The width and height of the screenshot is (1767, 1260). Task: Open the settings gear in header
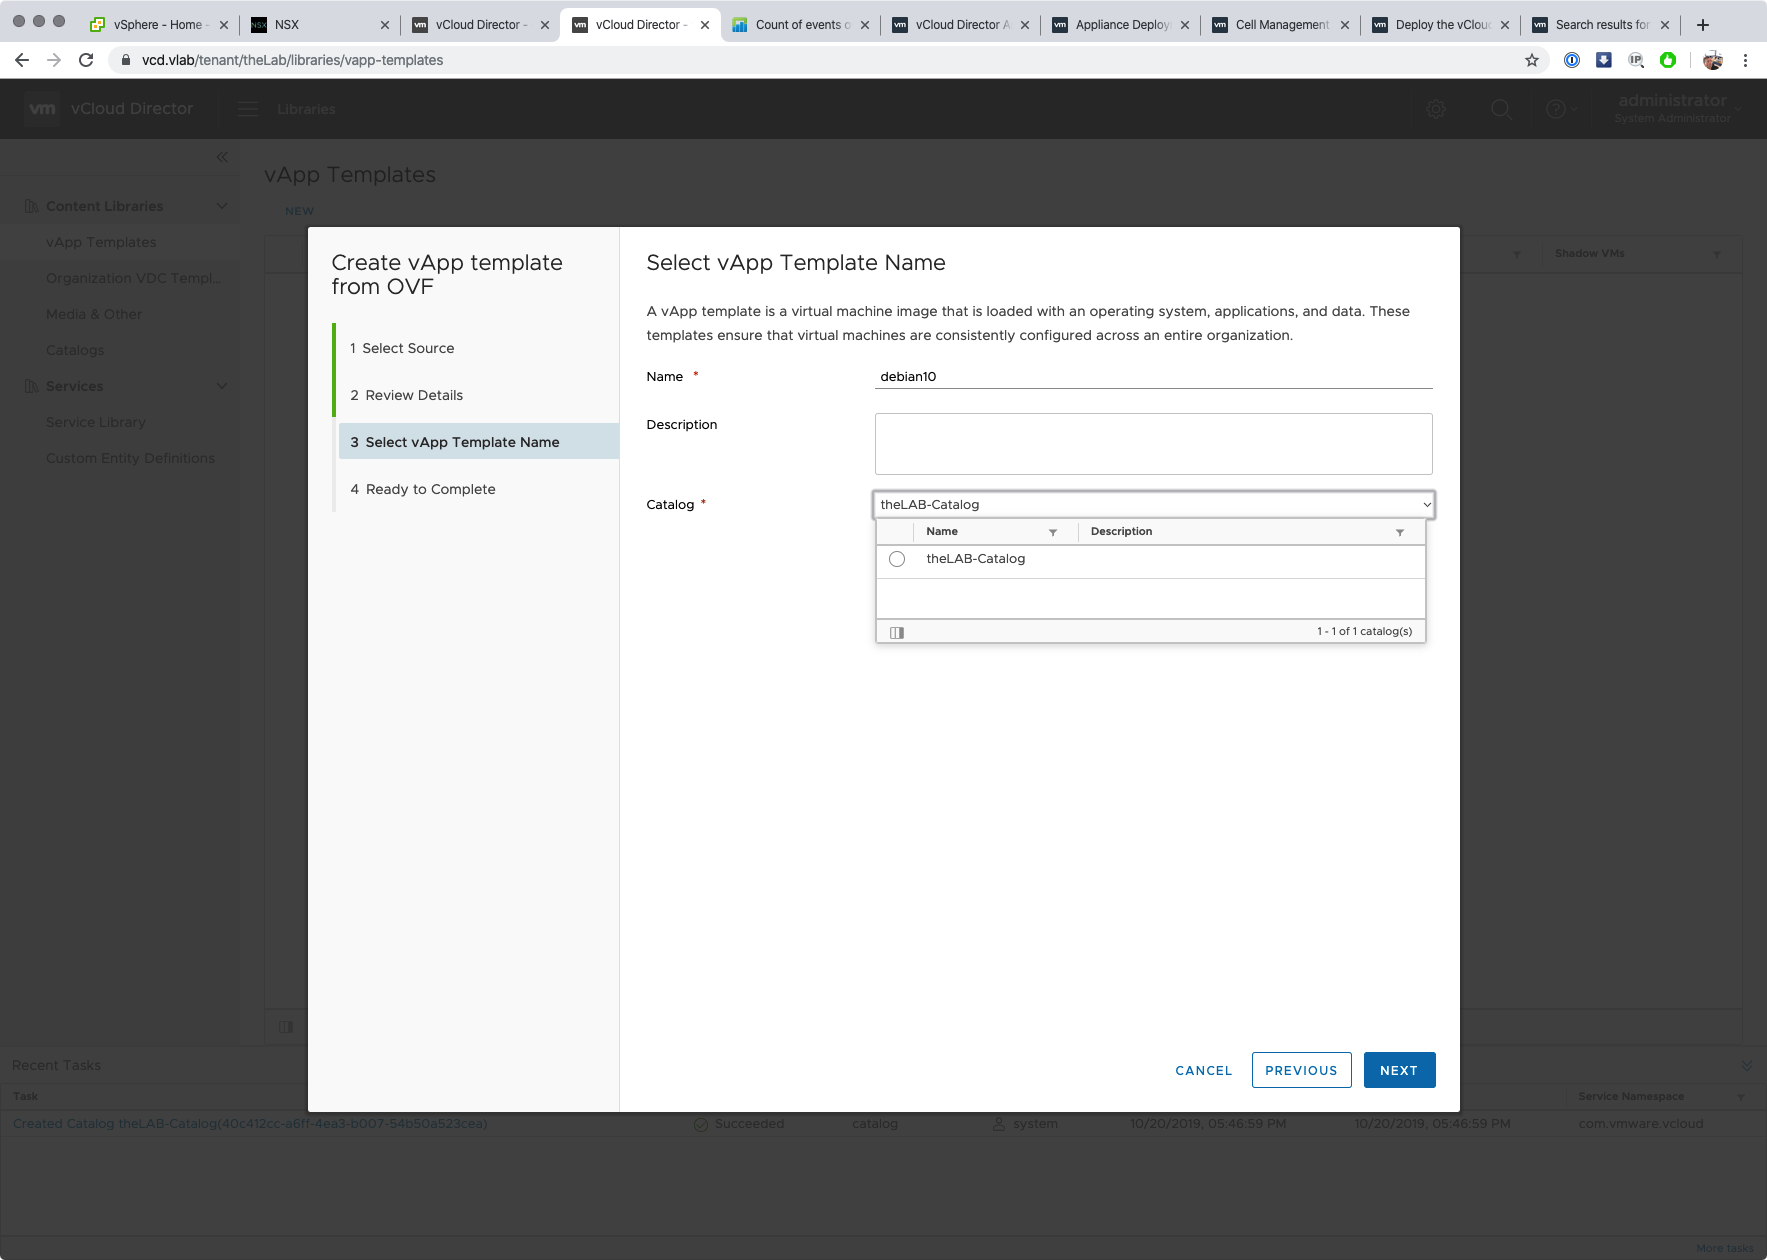[1436, 109]
